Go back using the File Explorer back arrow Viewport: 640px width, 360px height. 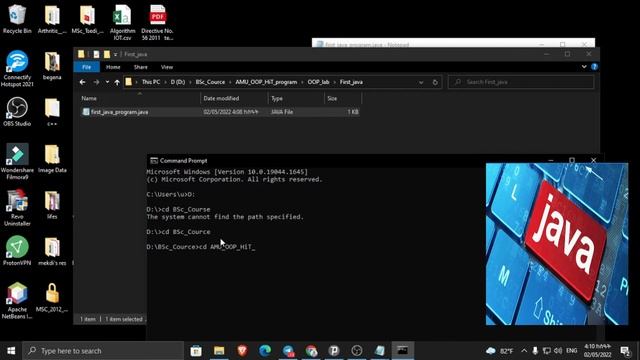click(83, 82)
